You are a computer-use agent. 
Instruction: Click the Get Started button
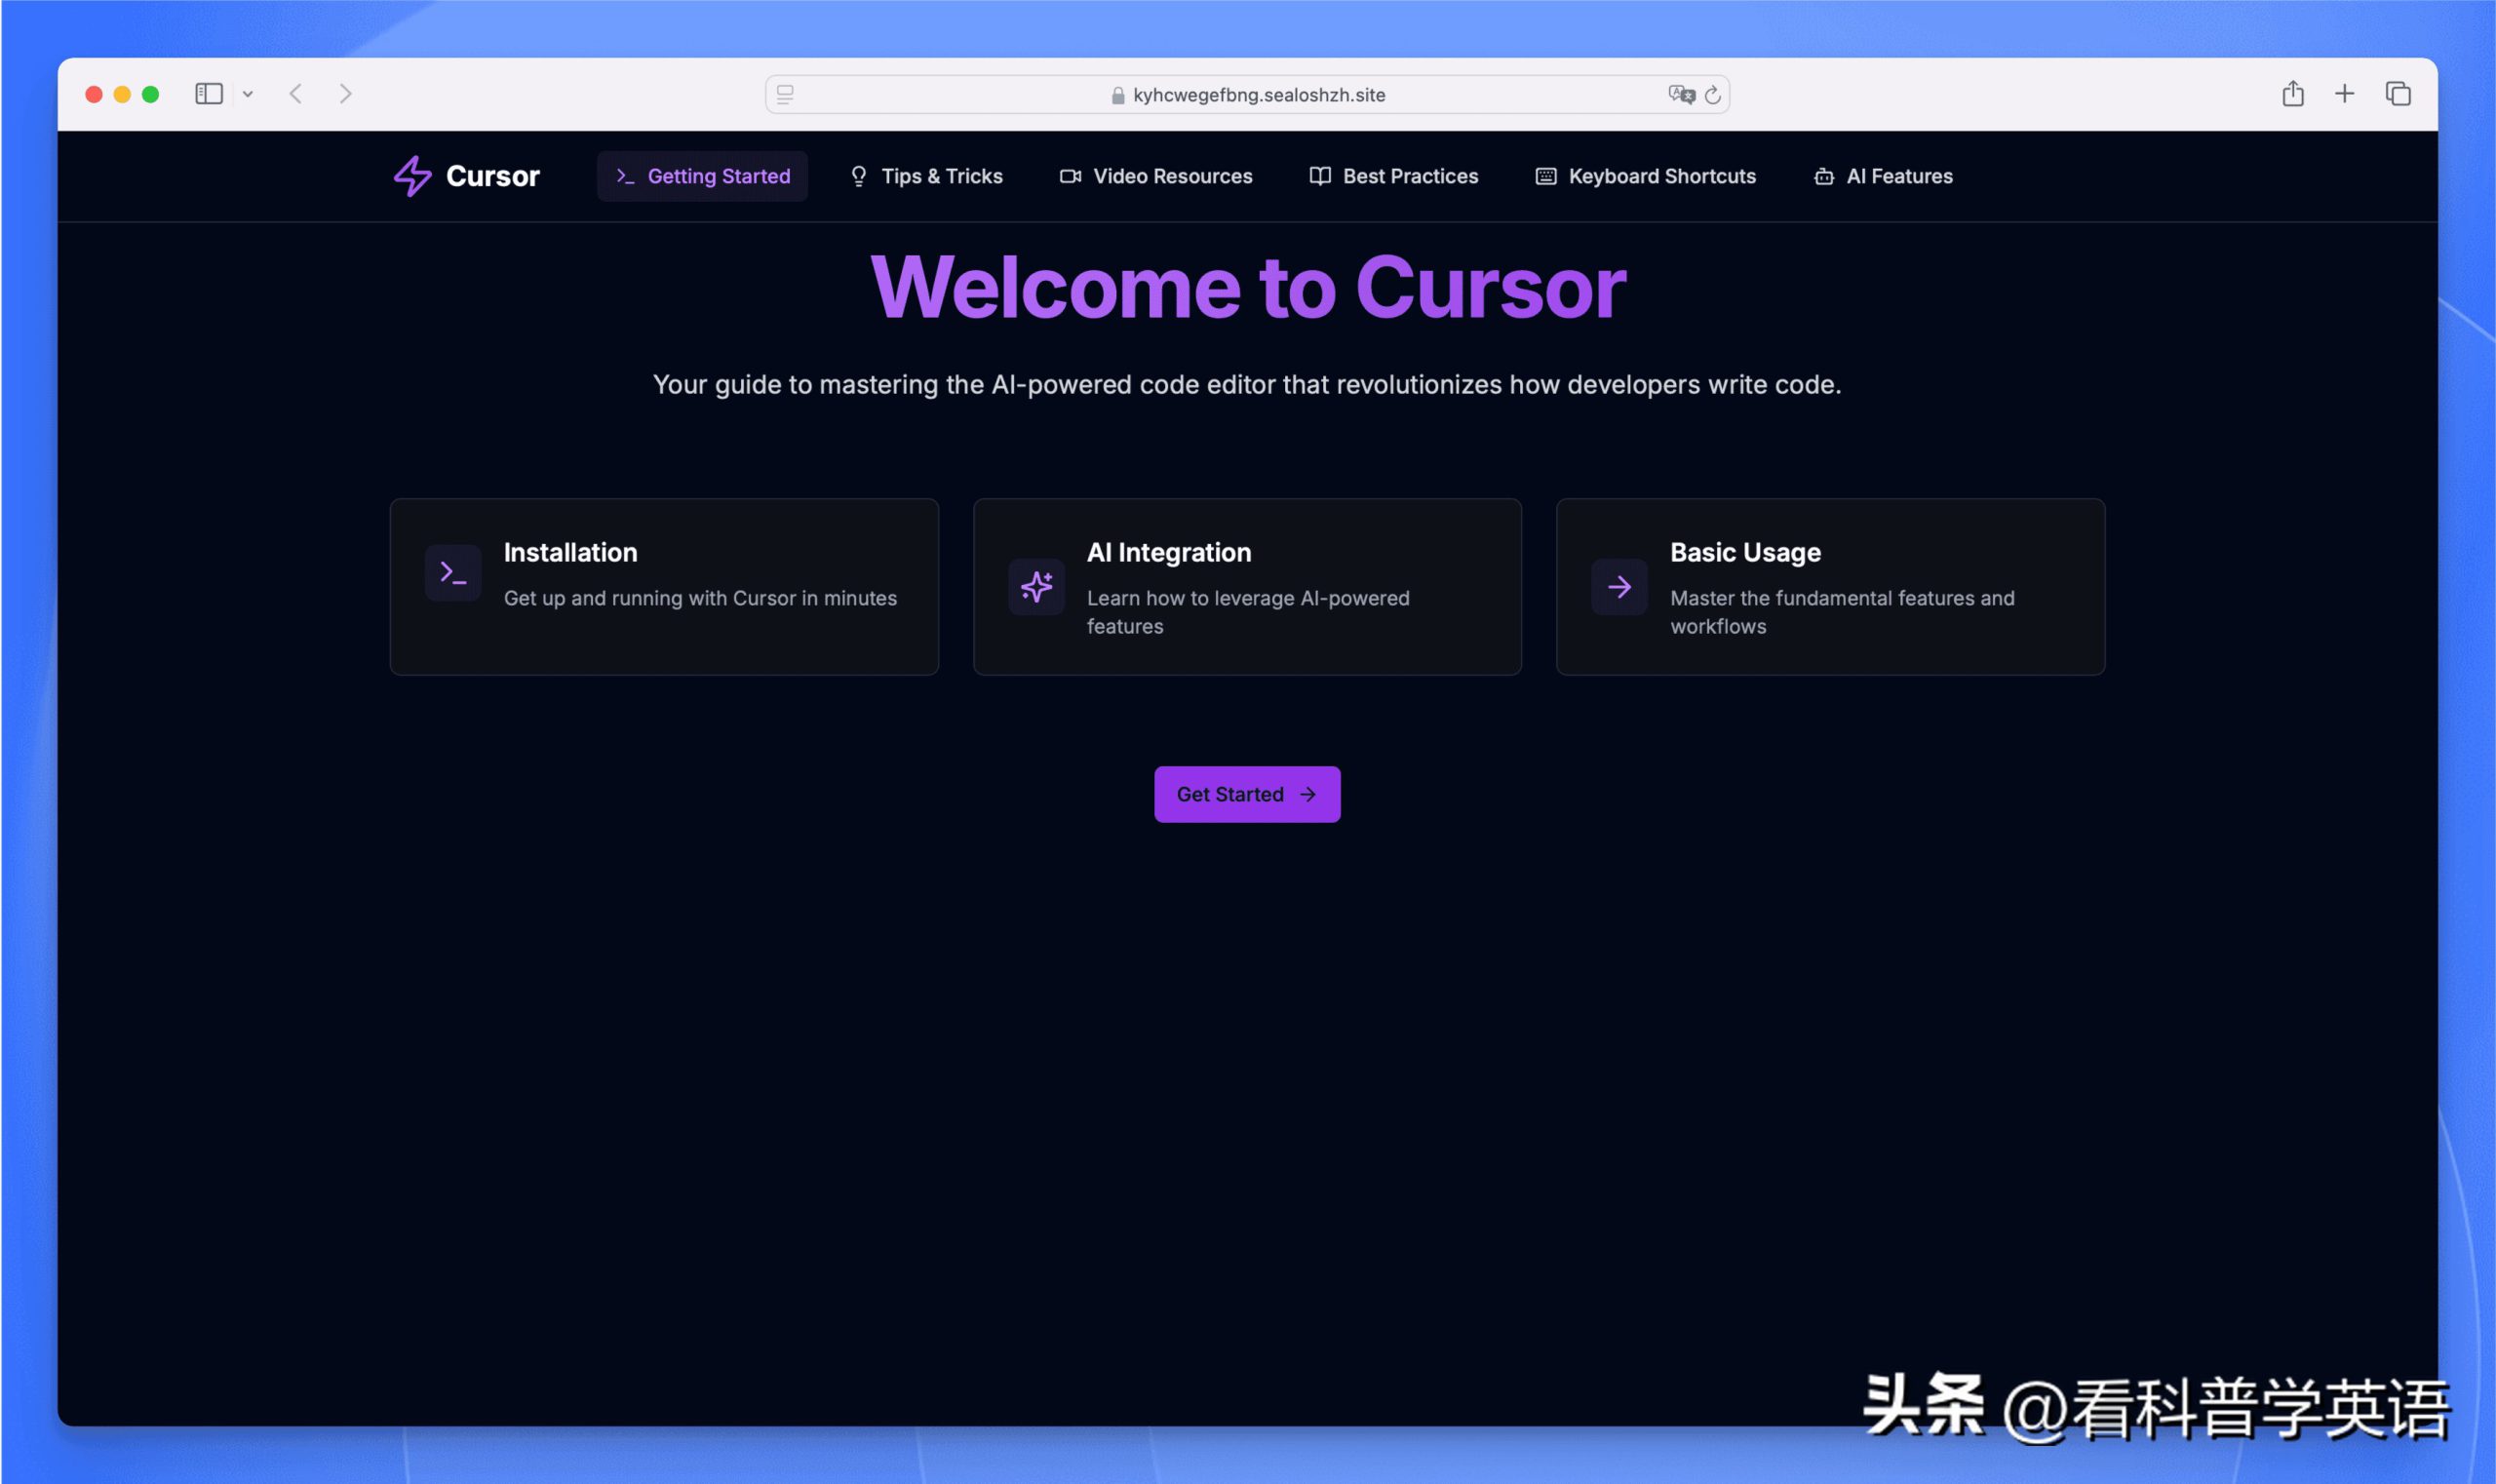pyautogui.click(x=1247, y=794)
